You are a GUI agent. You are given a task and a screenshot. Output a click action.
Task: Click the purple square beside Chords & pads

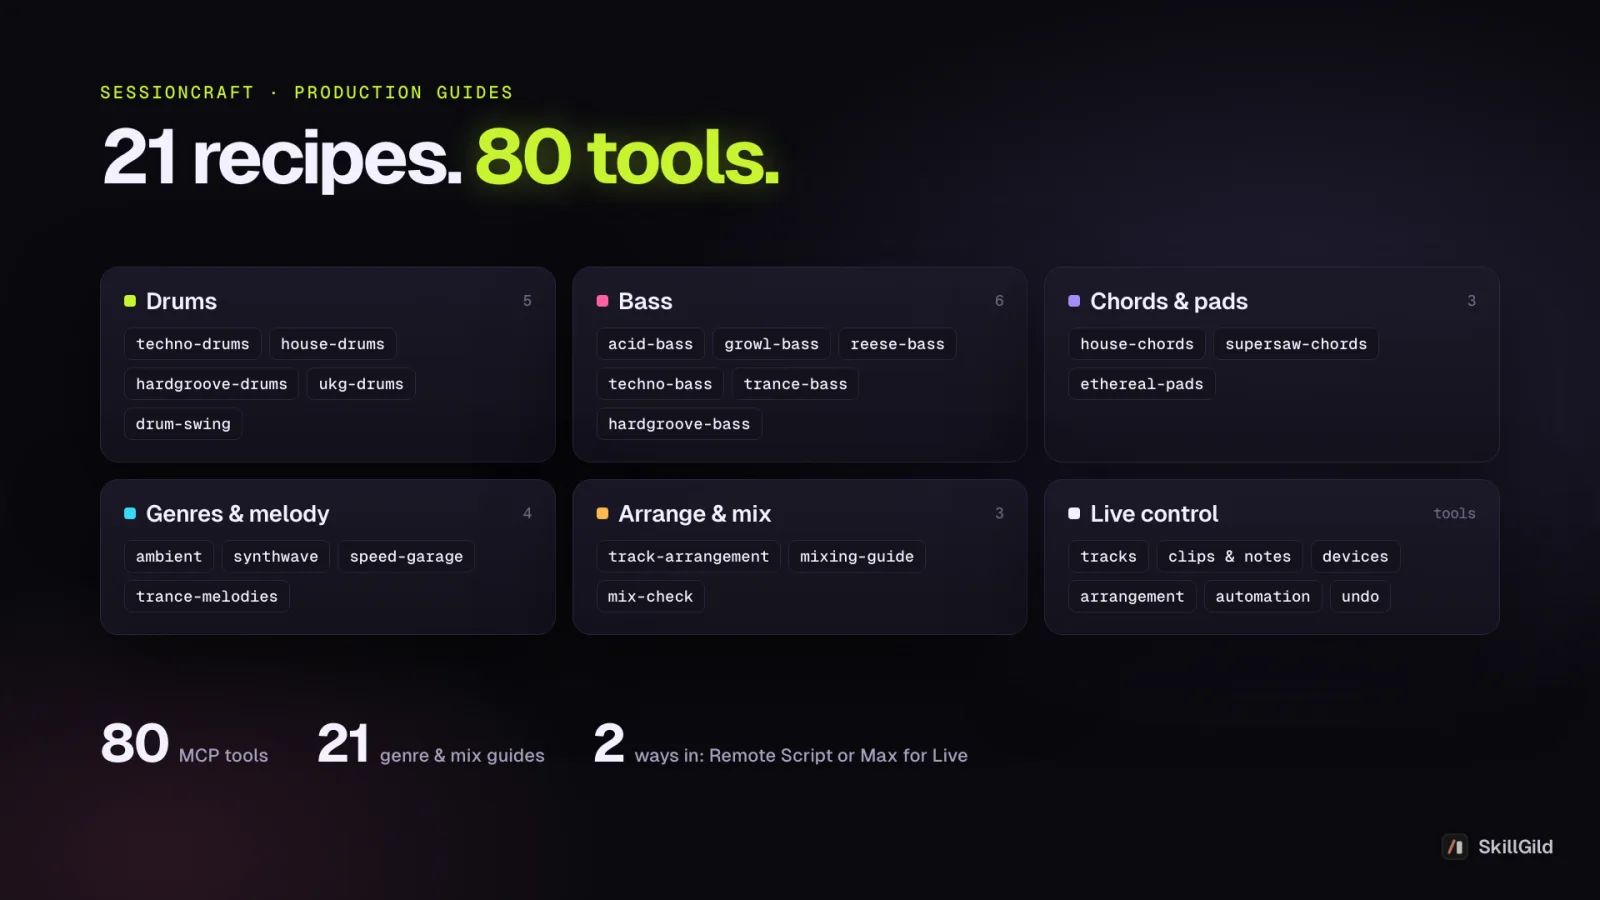pos(1074,301)
